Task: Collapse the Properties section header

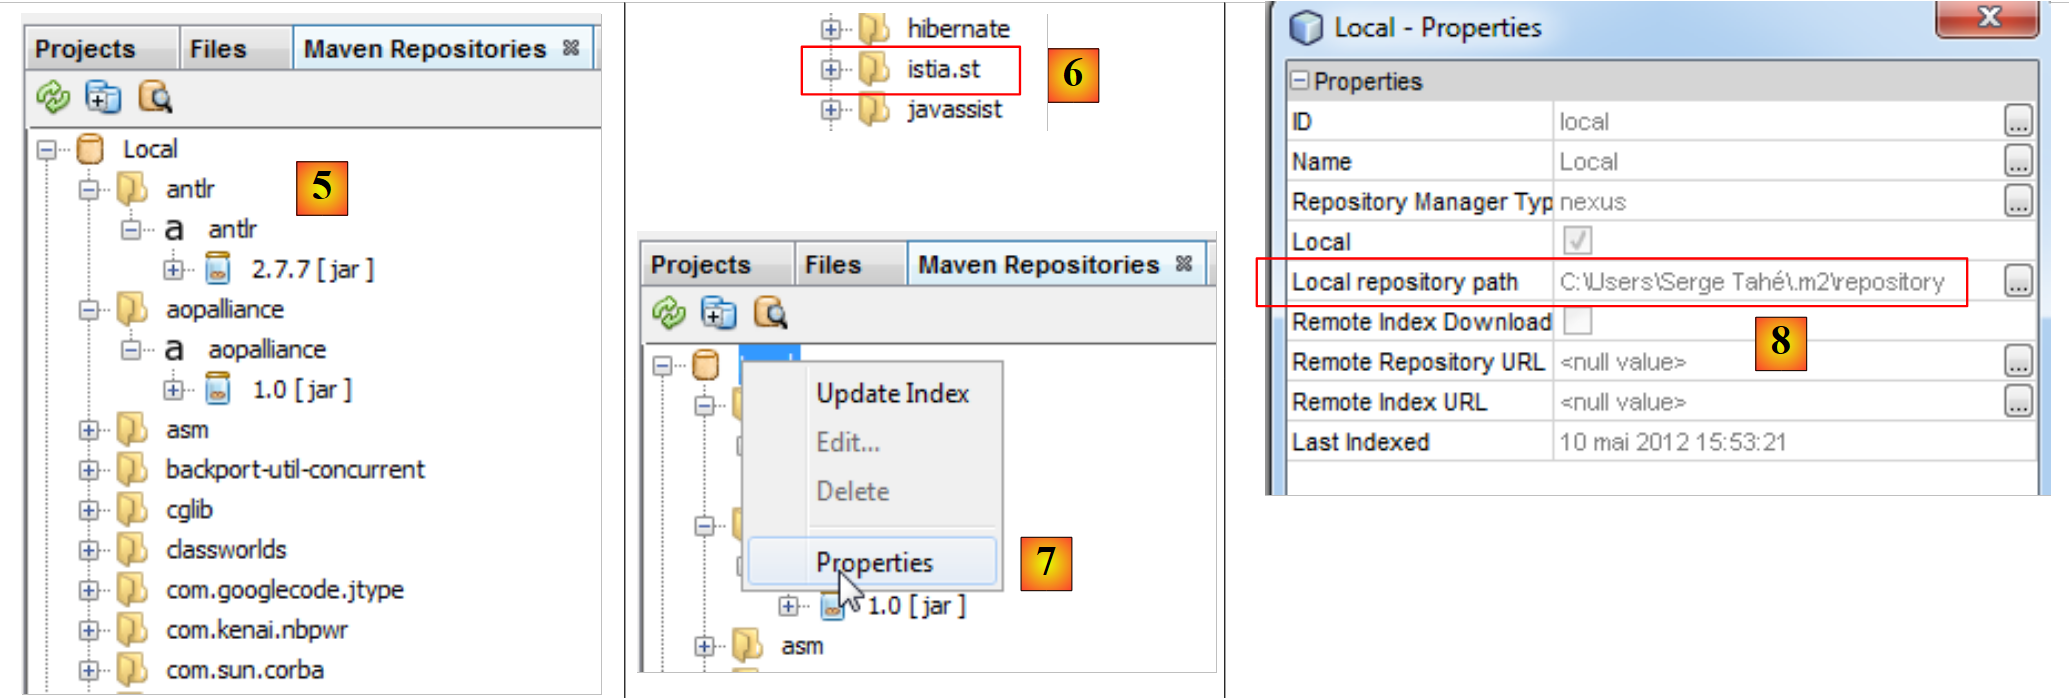Action: coord(1299,81)
